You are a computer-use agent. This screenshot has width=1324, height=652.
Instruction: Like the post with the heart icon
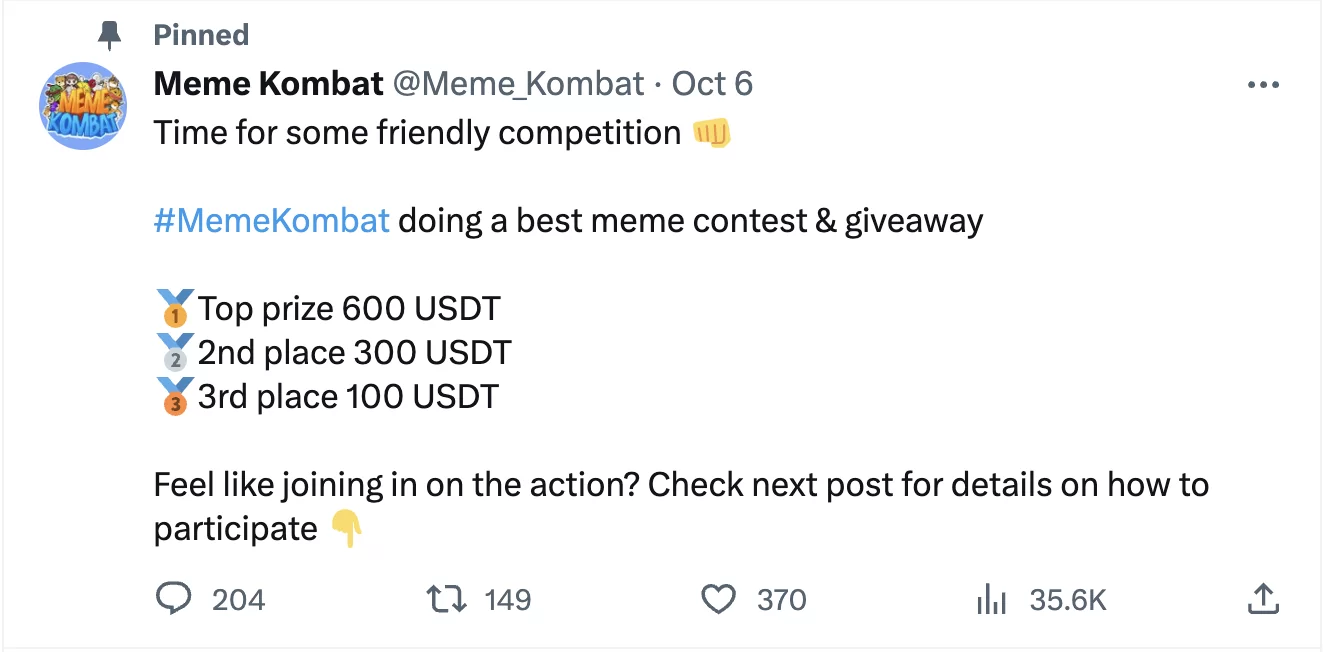(717, 599)
